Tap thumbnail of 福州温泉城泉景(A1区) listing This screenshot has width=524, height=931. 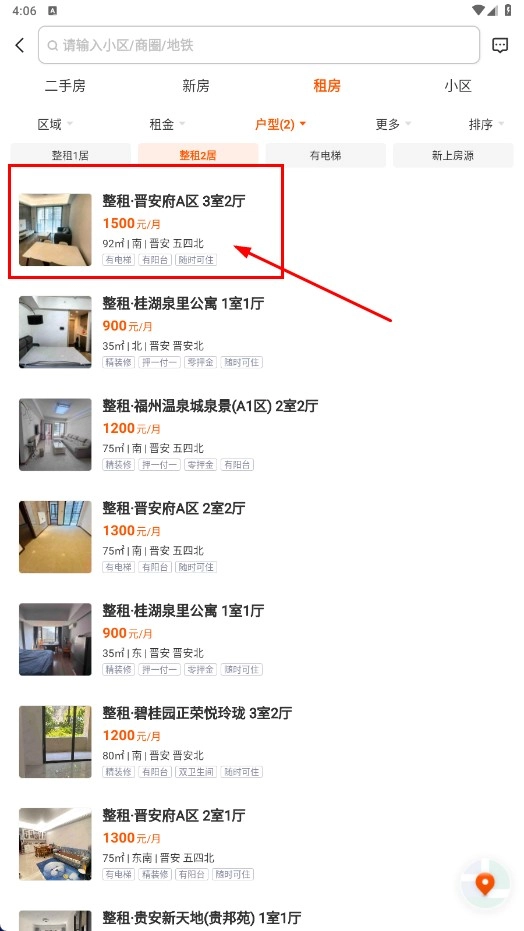point(55,435)
